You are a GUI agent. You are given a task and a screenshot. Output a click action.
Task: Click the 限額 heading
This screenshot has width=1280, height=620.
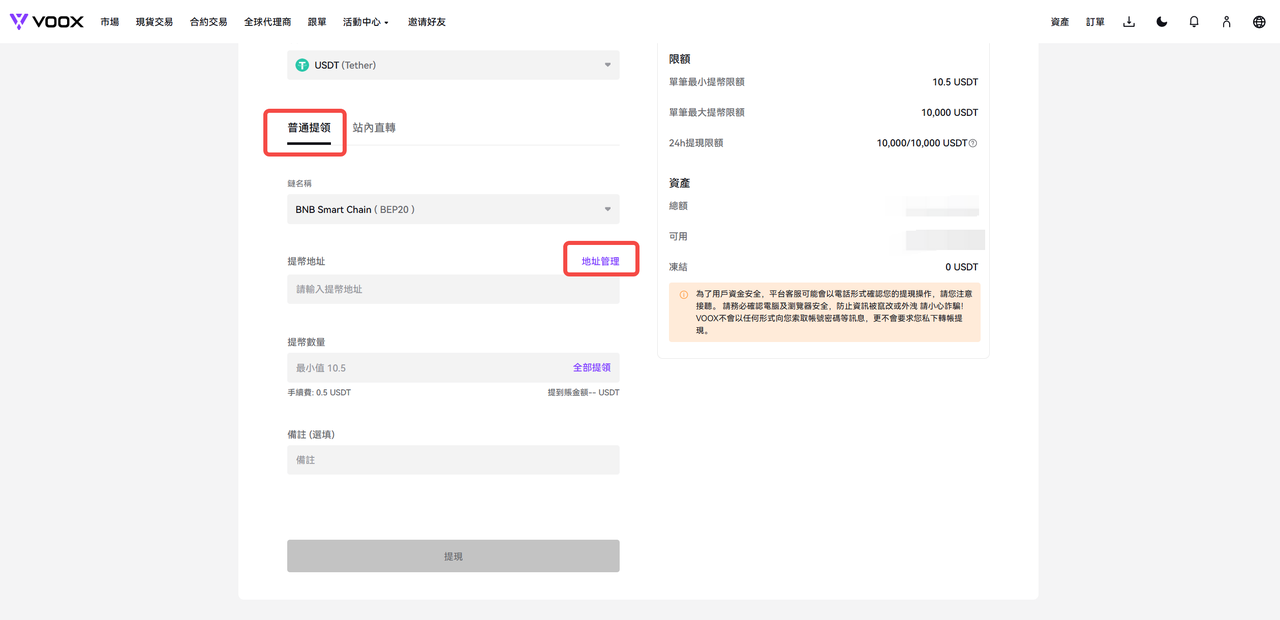click(x=680, y=59)
